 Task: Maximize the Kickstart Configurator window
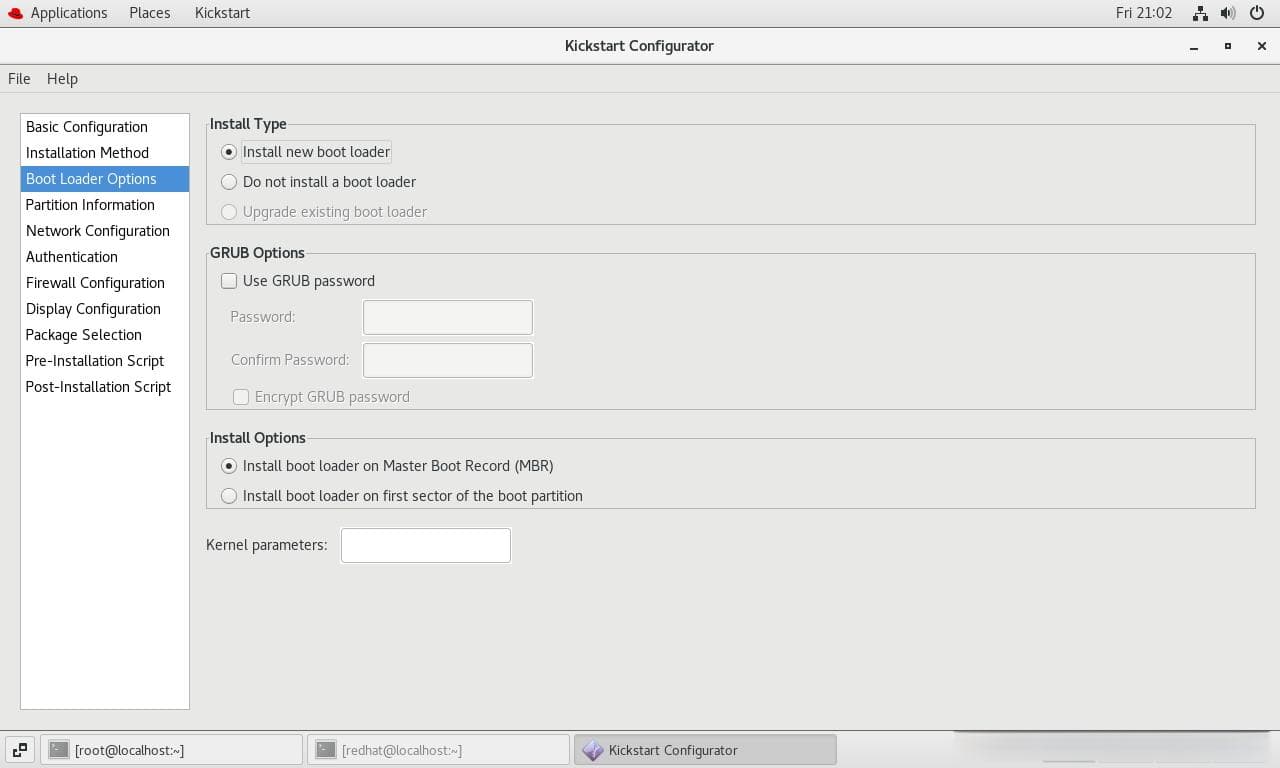pyautogui.click(x=1228, y=46)
